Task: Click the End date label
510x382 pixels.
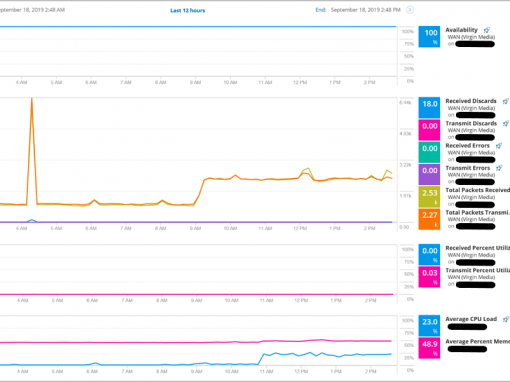Action: [x=321, y=10]
